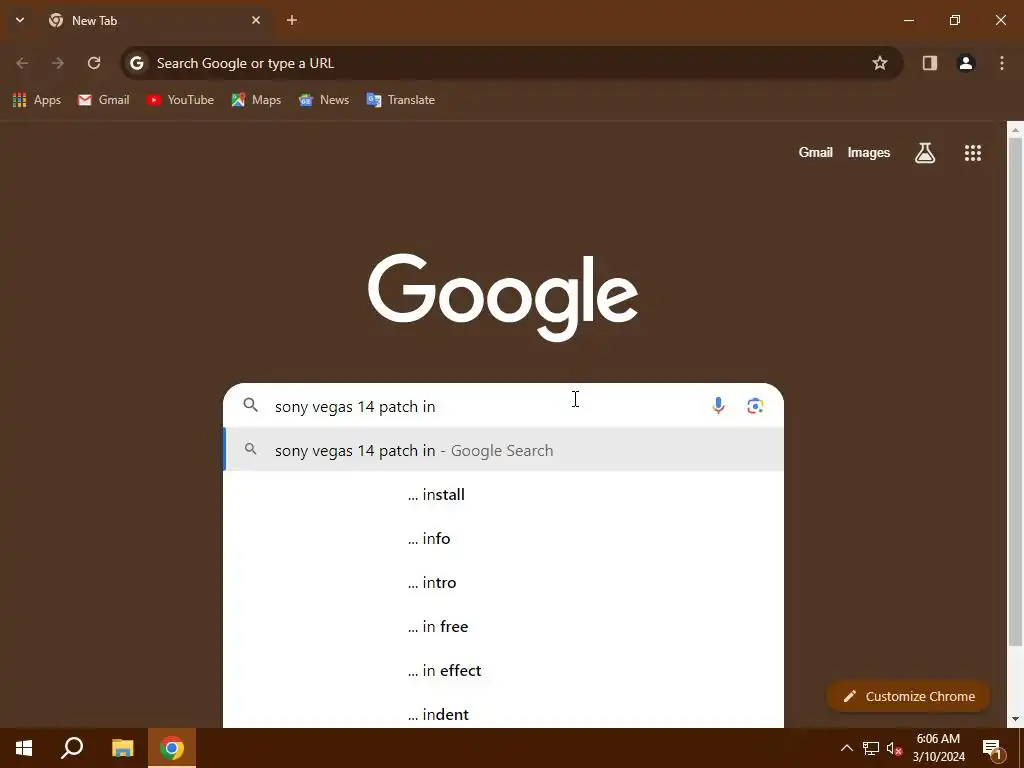Reload the current page
Viewport: 1024px width, 768px height.
pyautogui.click(x=94, y=63)
